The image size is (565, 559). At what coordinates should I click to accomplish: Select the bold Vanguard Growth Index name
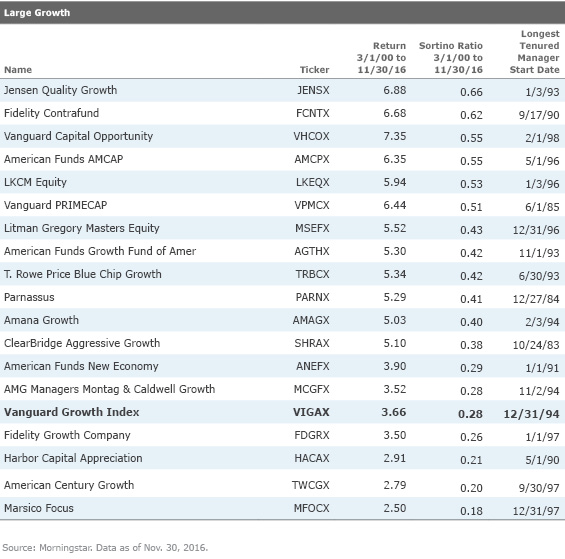tap(72, 412)
